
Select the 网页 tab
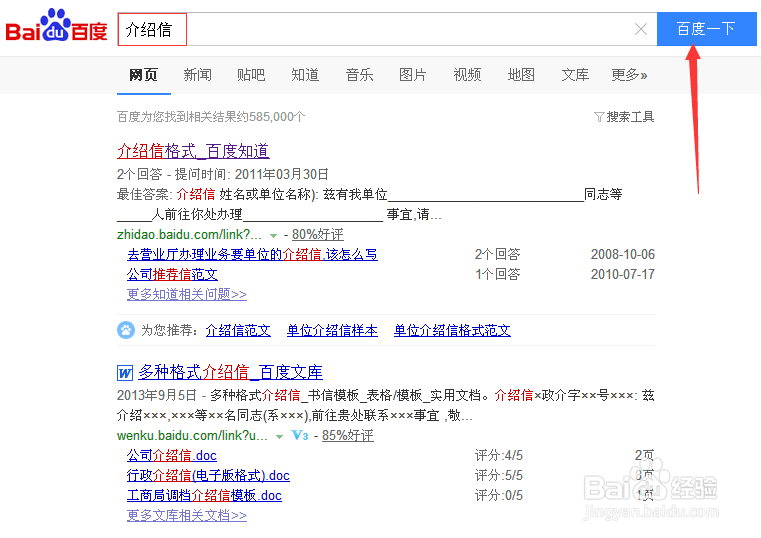point(144,75)
